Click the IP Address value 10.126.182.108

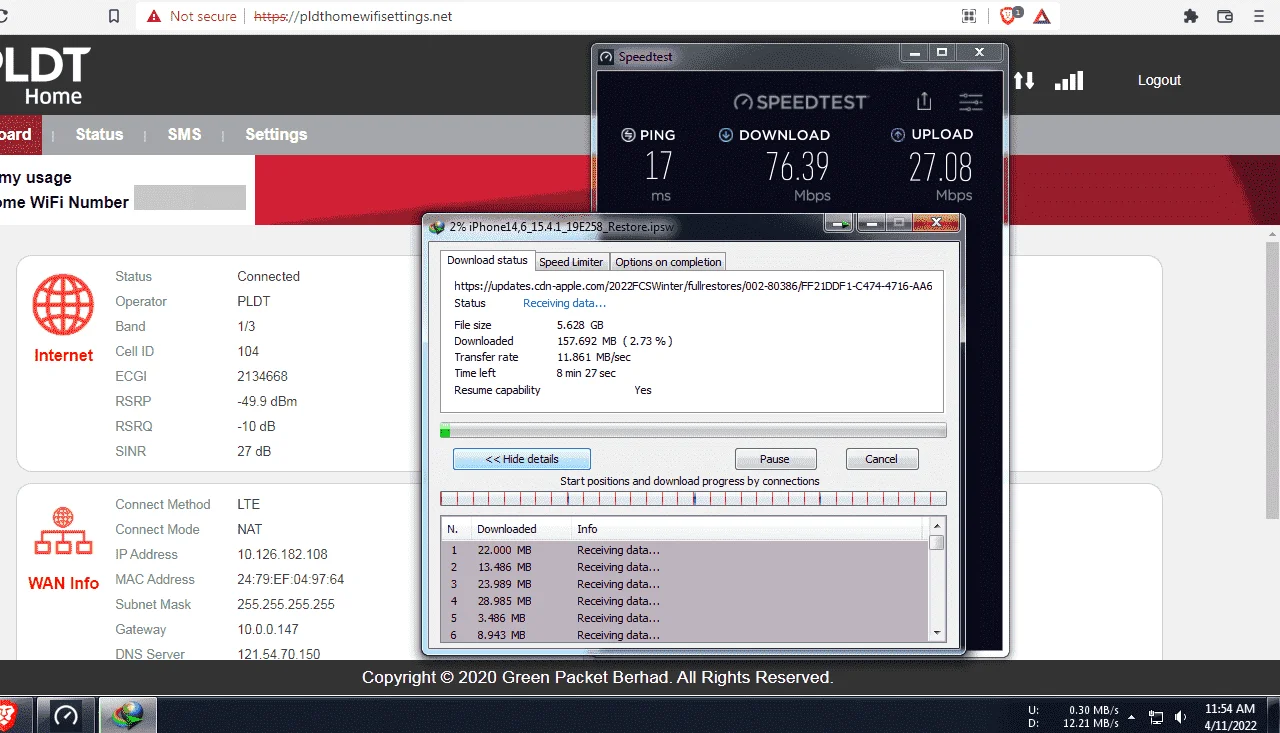click(x=282, y=554)
